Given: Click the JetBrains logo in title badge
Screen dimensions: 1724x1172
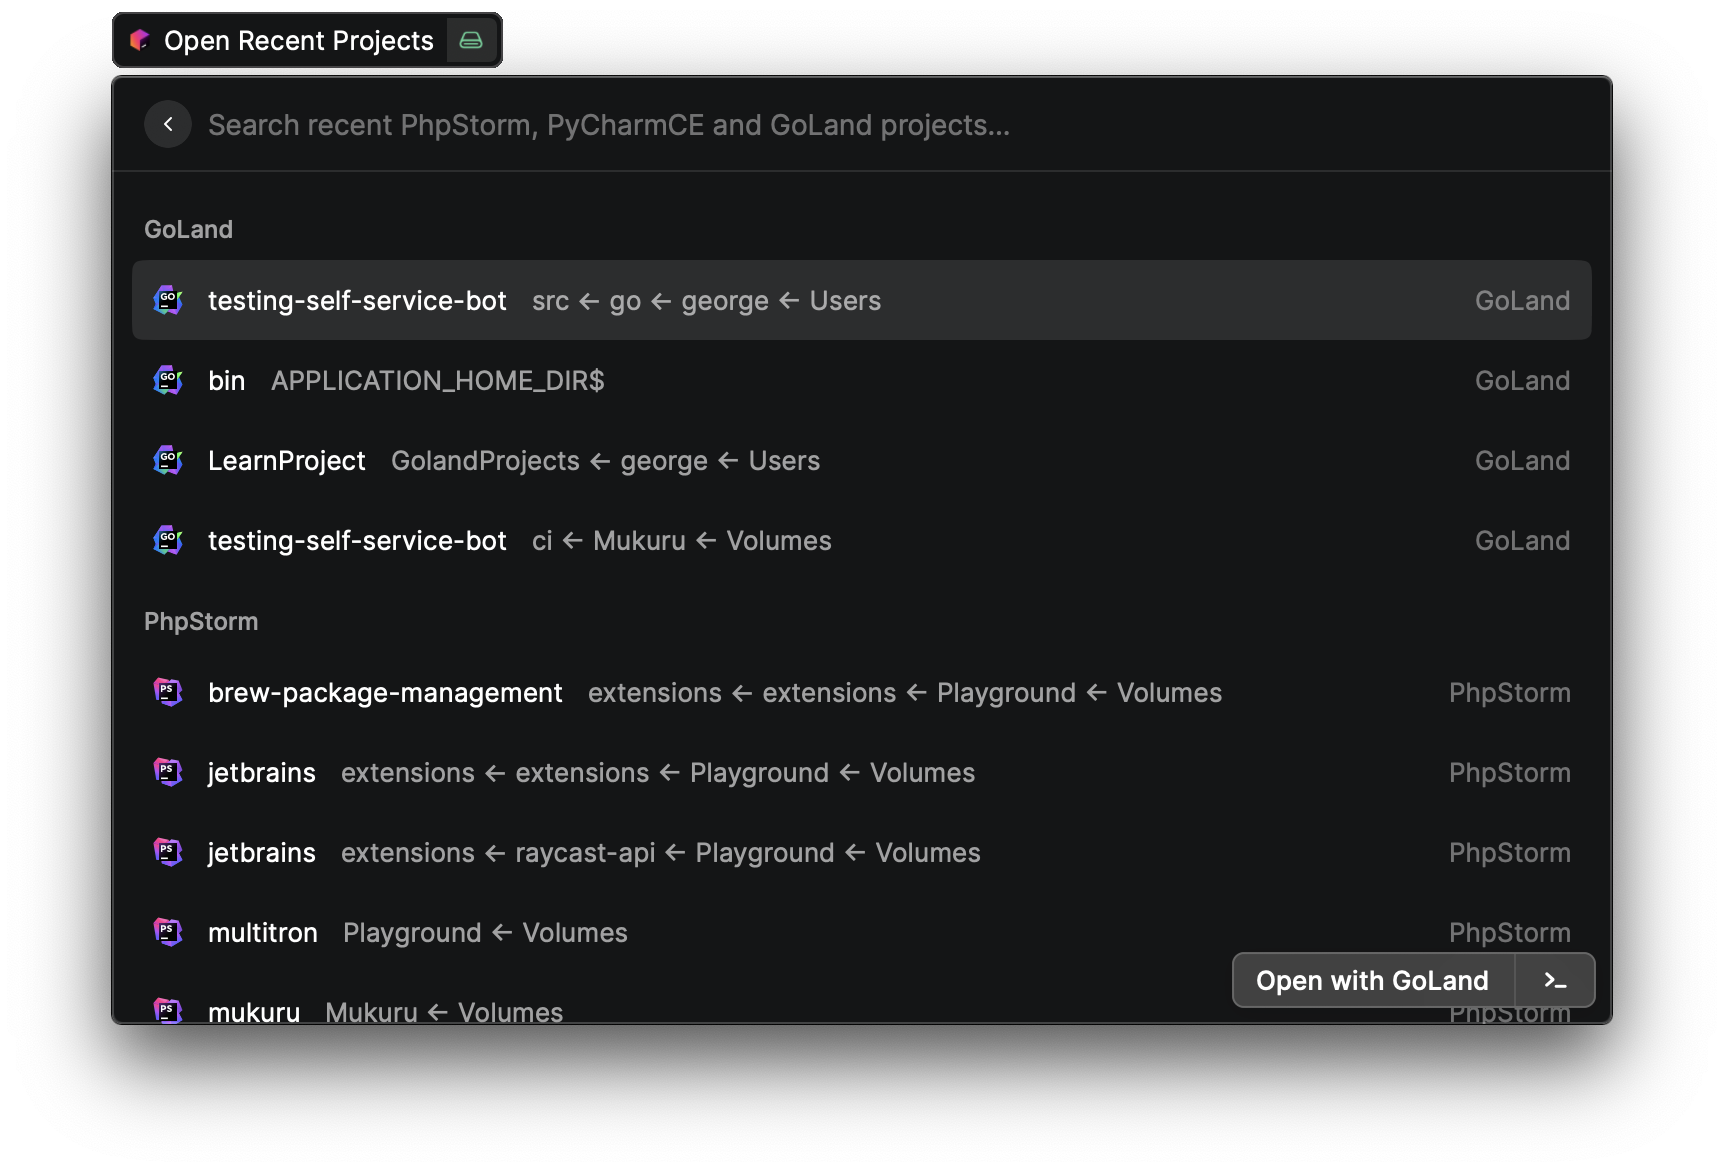Looking at the screenshot, I should [x=140, y=40].
